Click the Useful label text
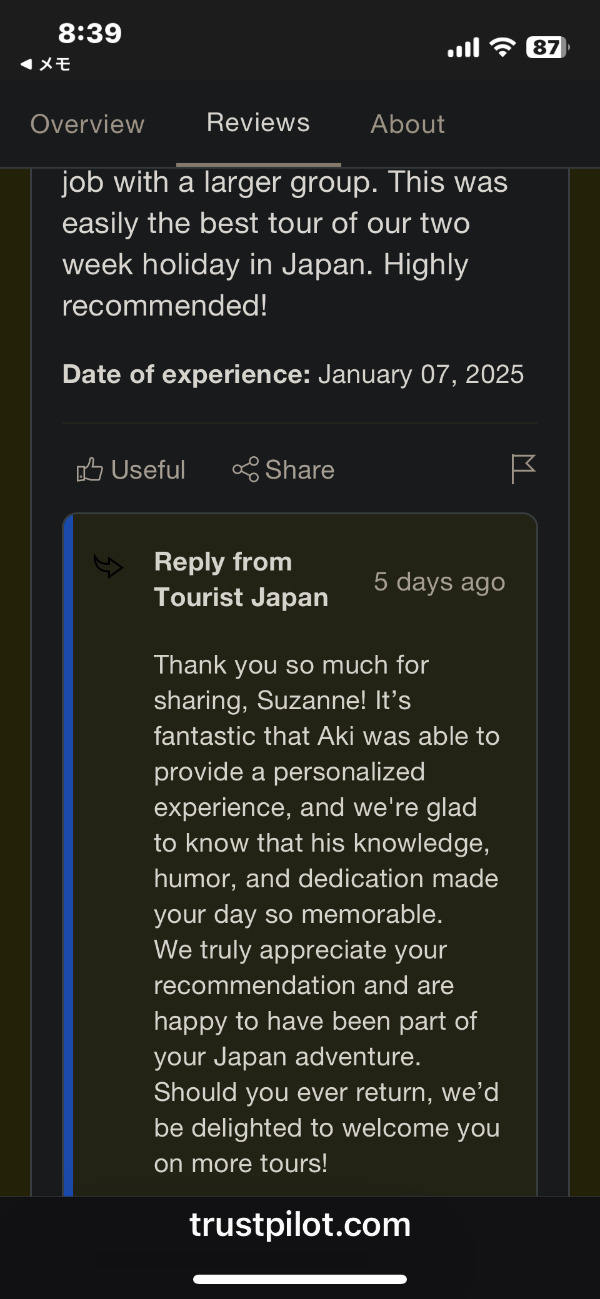 point(148,470)
